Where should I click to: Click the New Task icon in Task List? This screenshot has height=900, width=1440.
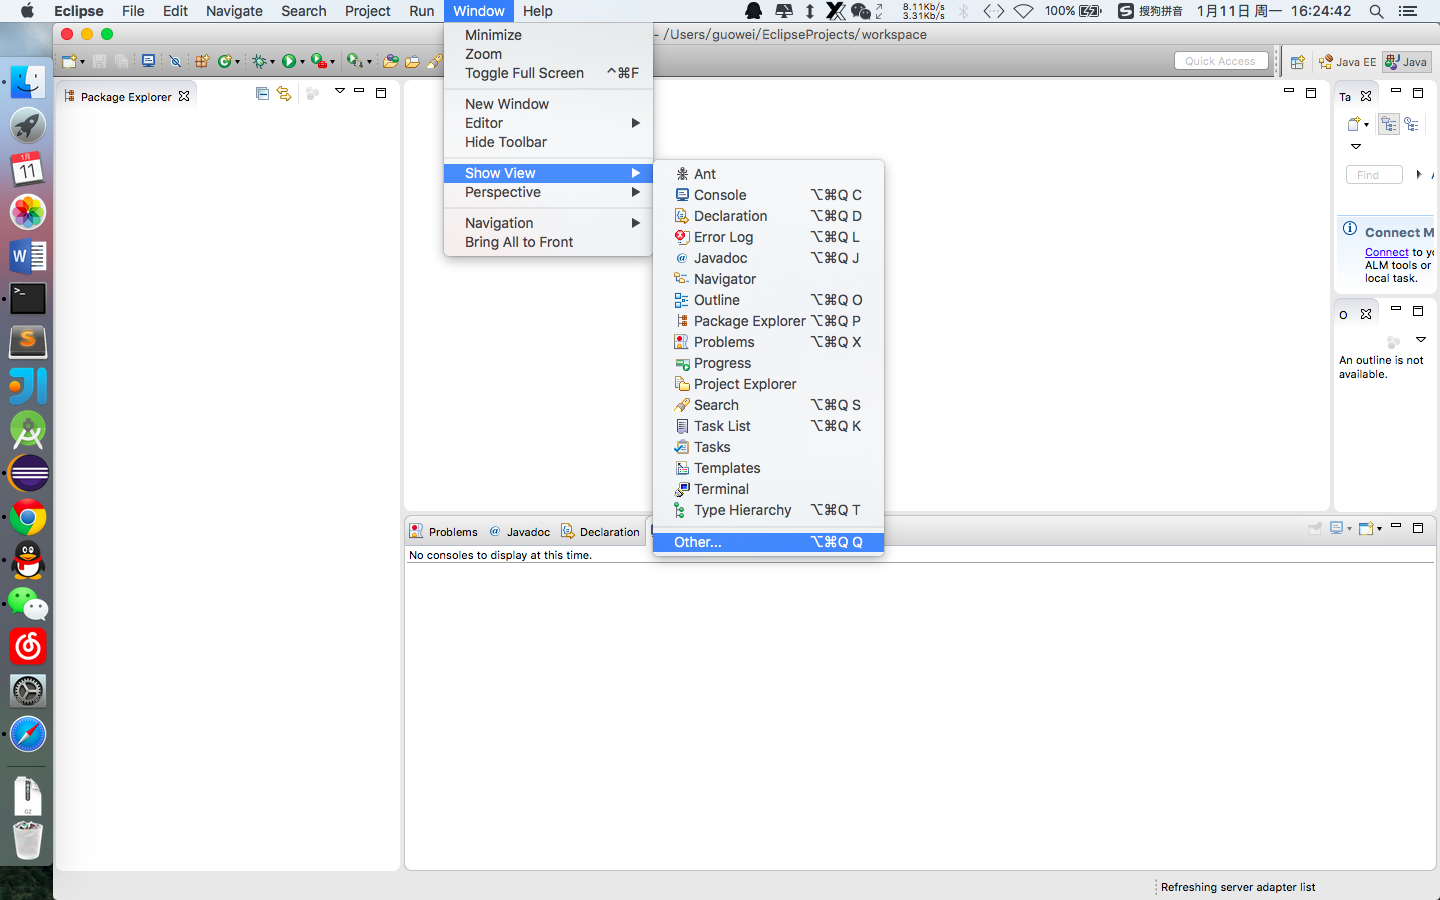[x=1354, y=124]
